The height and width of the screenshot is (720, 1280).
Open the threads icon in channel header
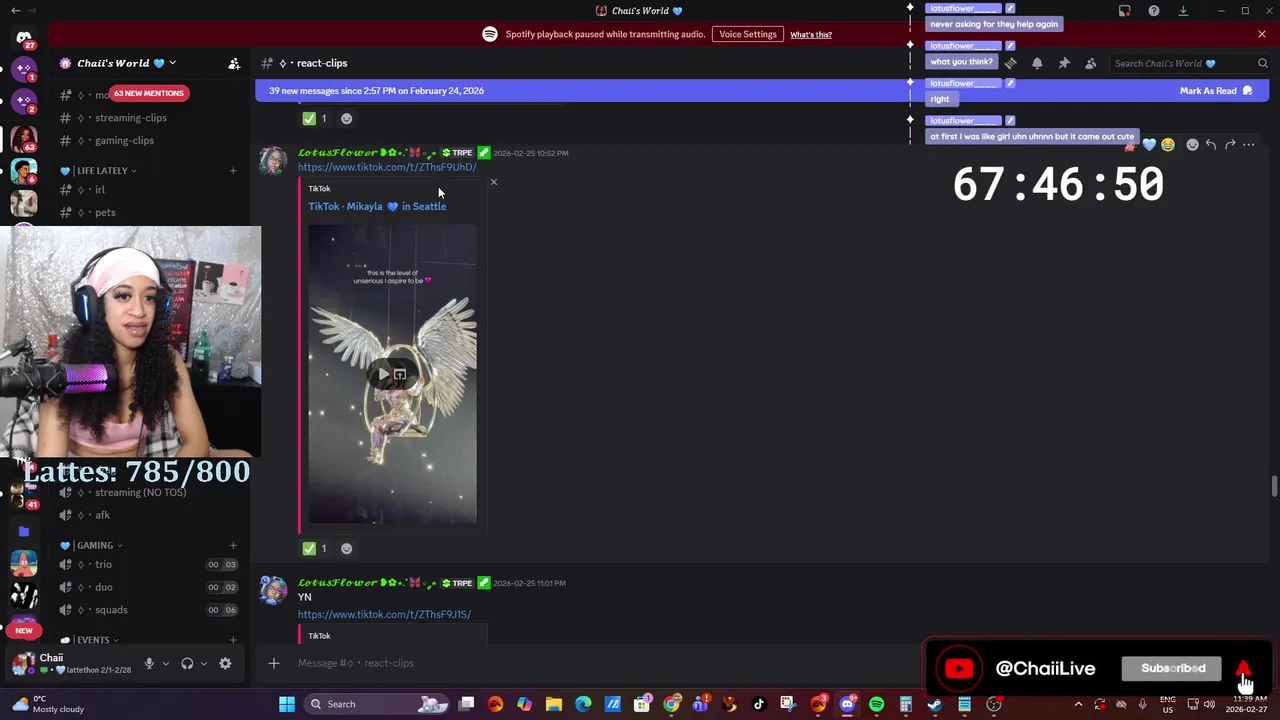point(1010,63)
